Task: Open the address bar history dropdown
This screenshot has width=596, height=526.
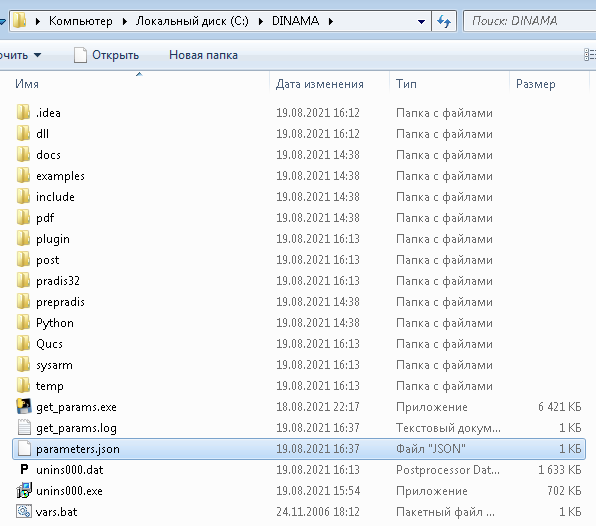Action: (421, 21)
